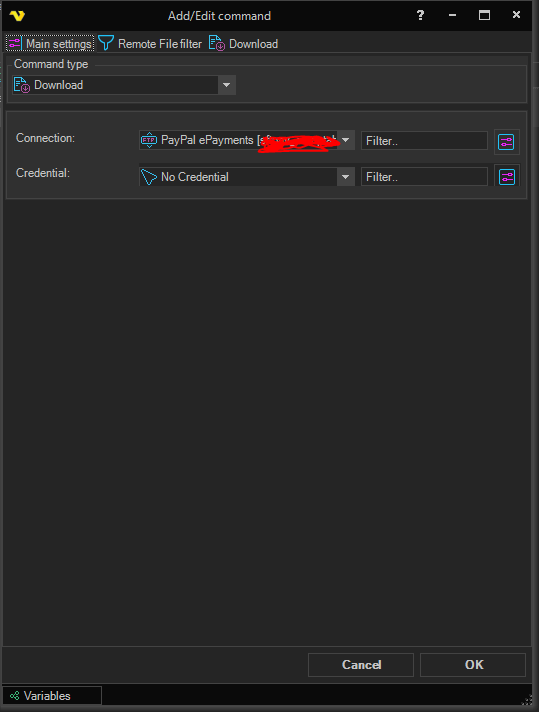Click the Download icon in Command type box
Viewport: 539px width, 712px height.
point(22,85)
